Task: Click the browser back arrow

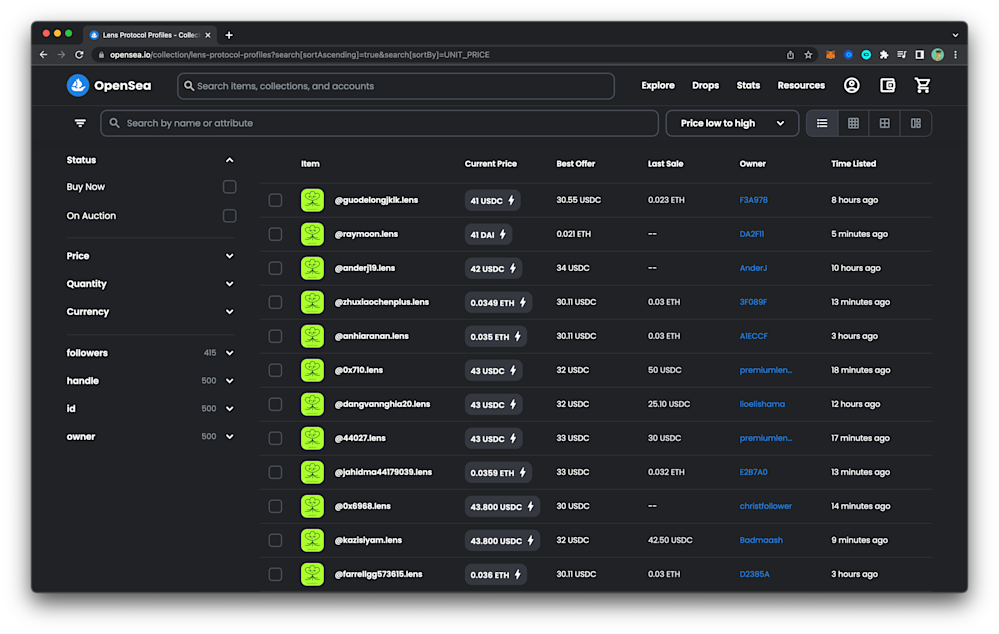Action: pos(43,55)
